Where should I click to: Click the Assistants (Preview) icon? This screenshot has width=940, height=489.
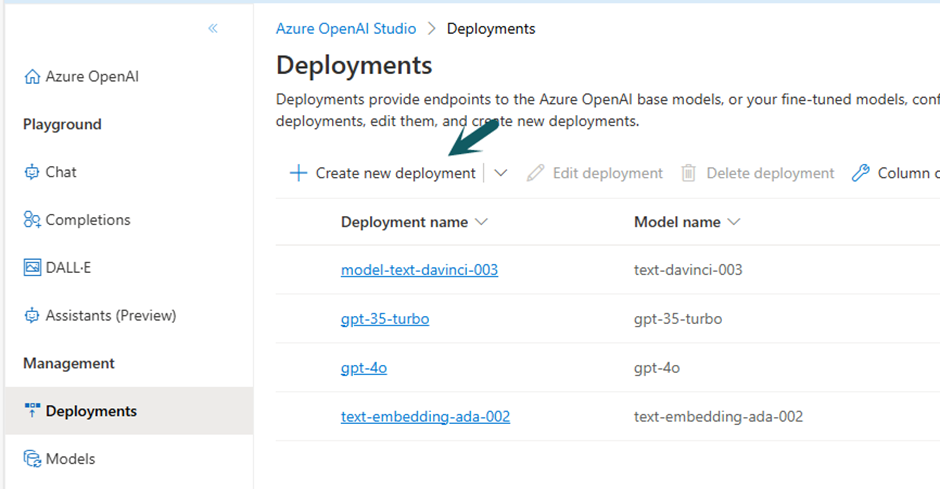tap(32, 315)
